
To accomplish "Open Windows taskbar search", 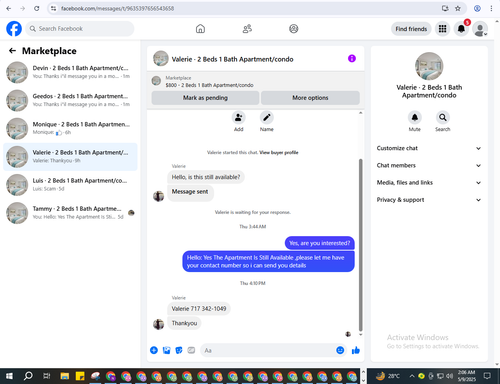I will [x=28, y=376].
